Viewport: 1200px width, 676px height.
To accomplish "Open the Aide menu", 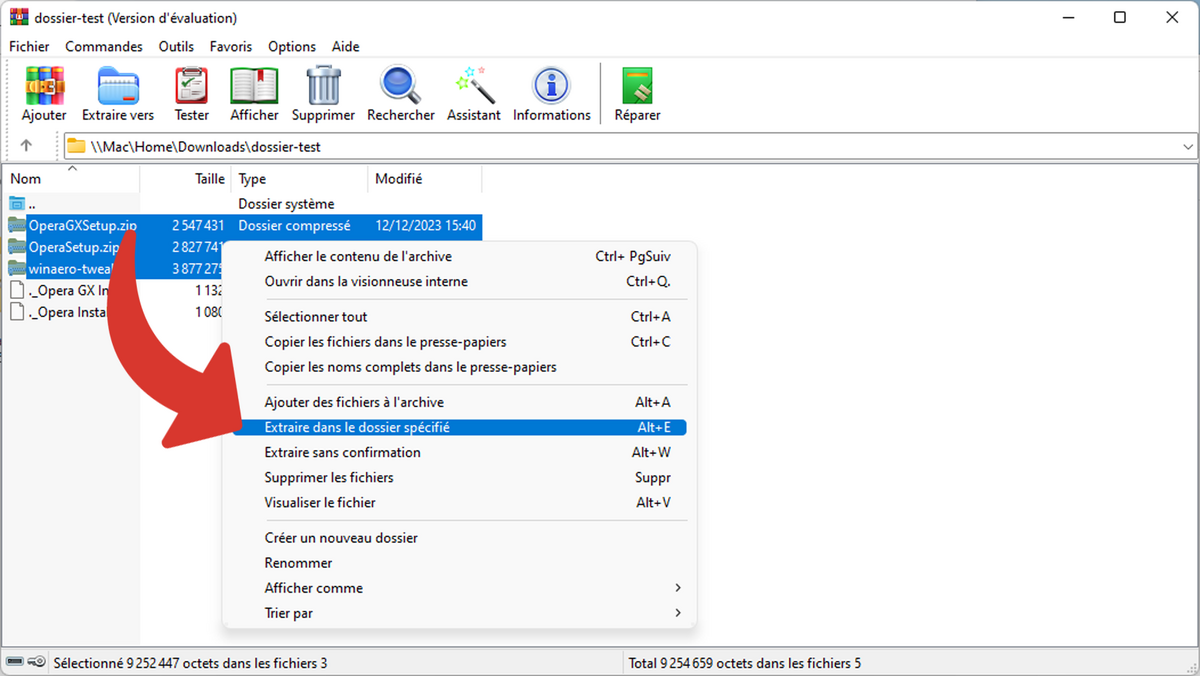I will (346, 46).
